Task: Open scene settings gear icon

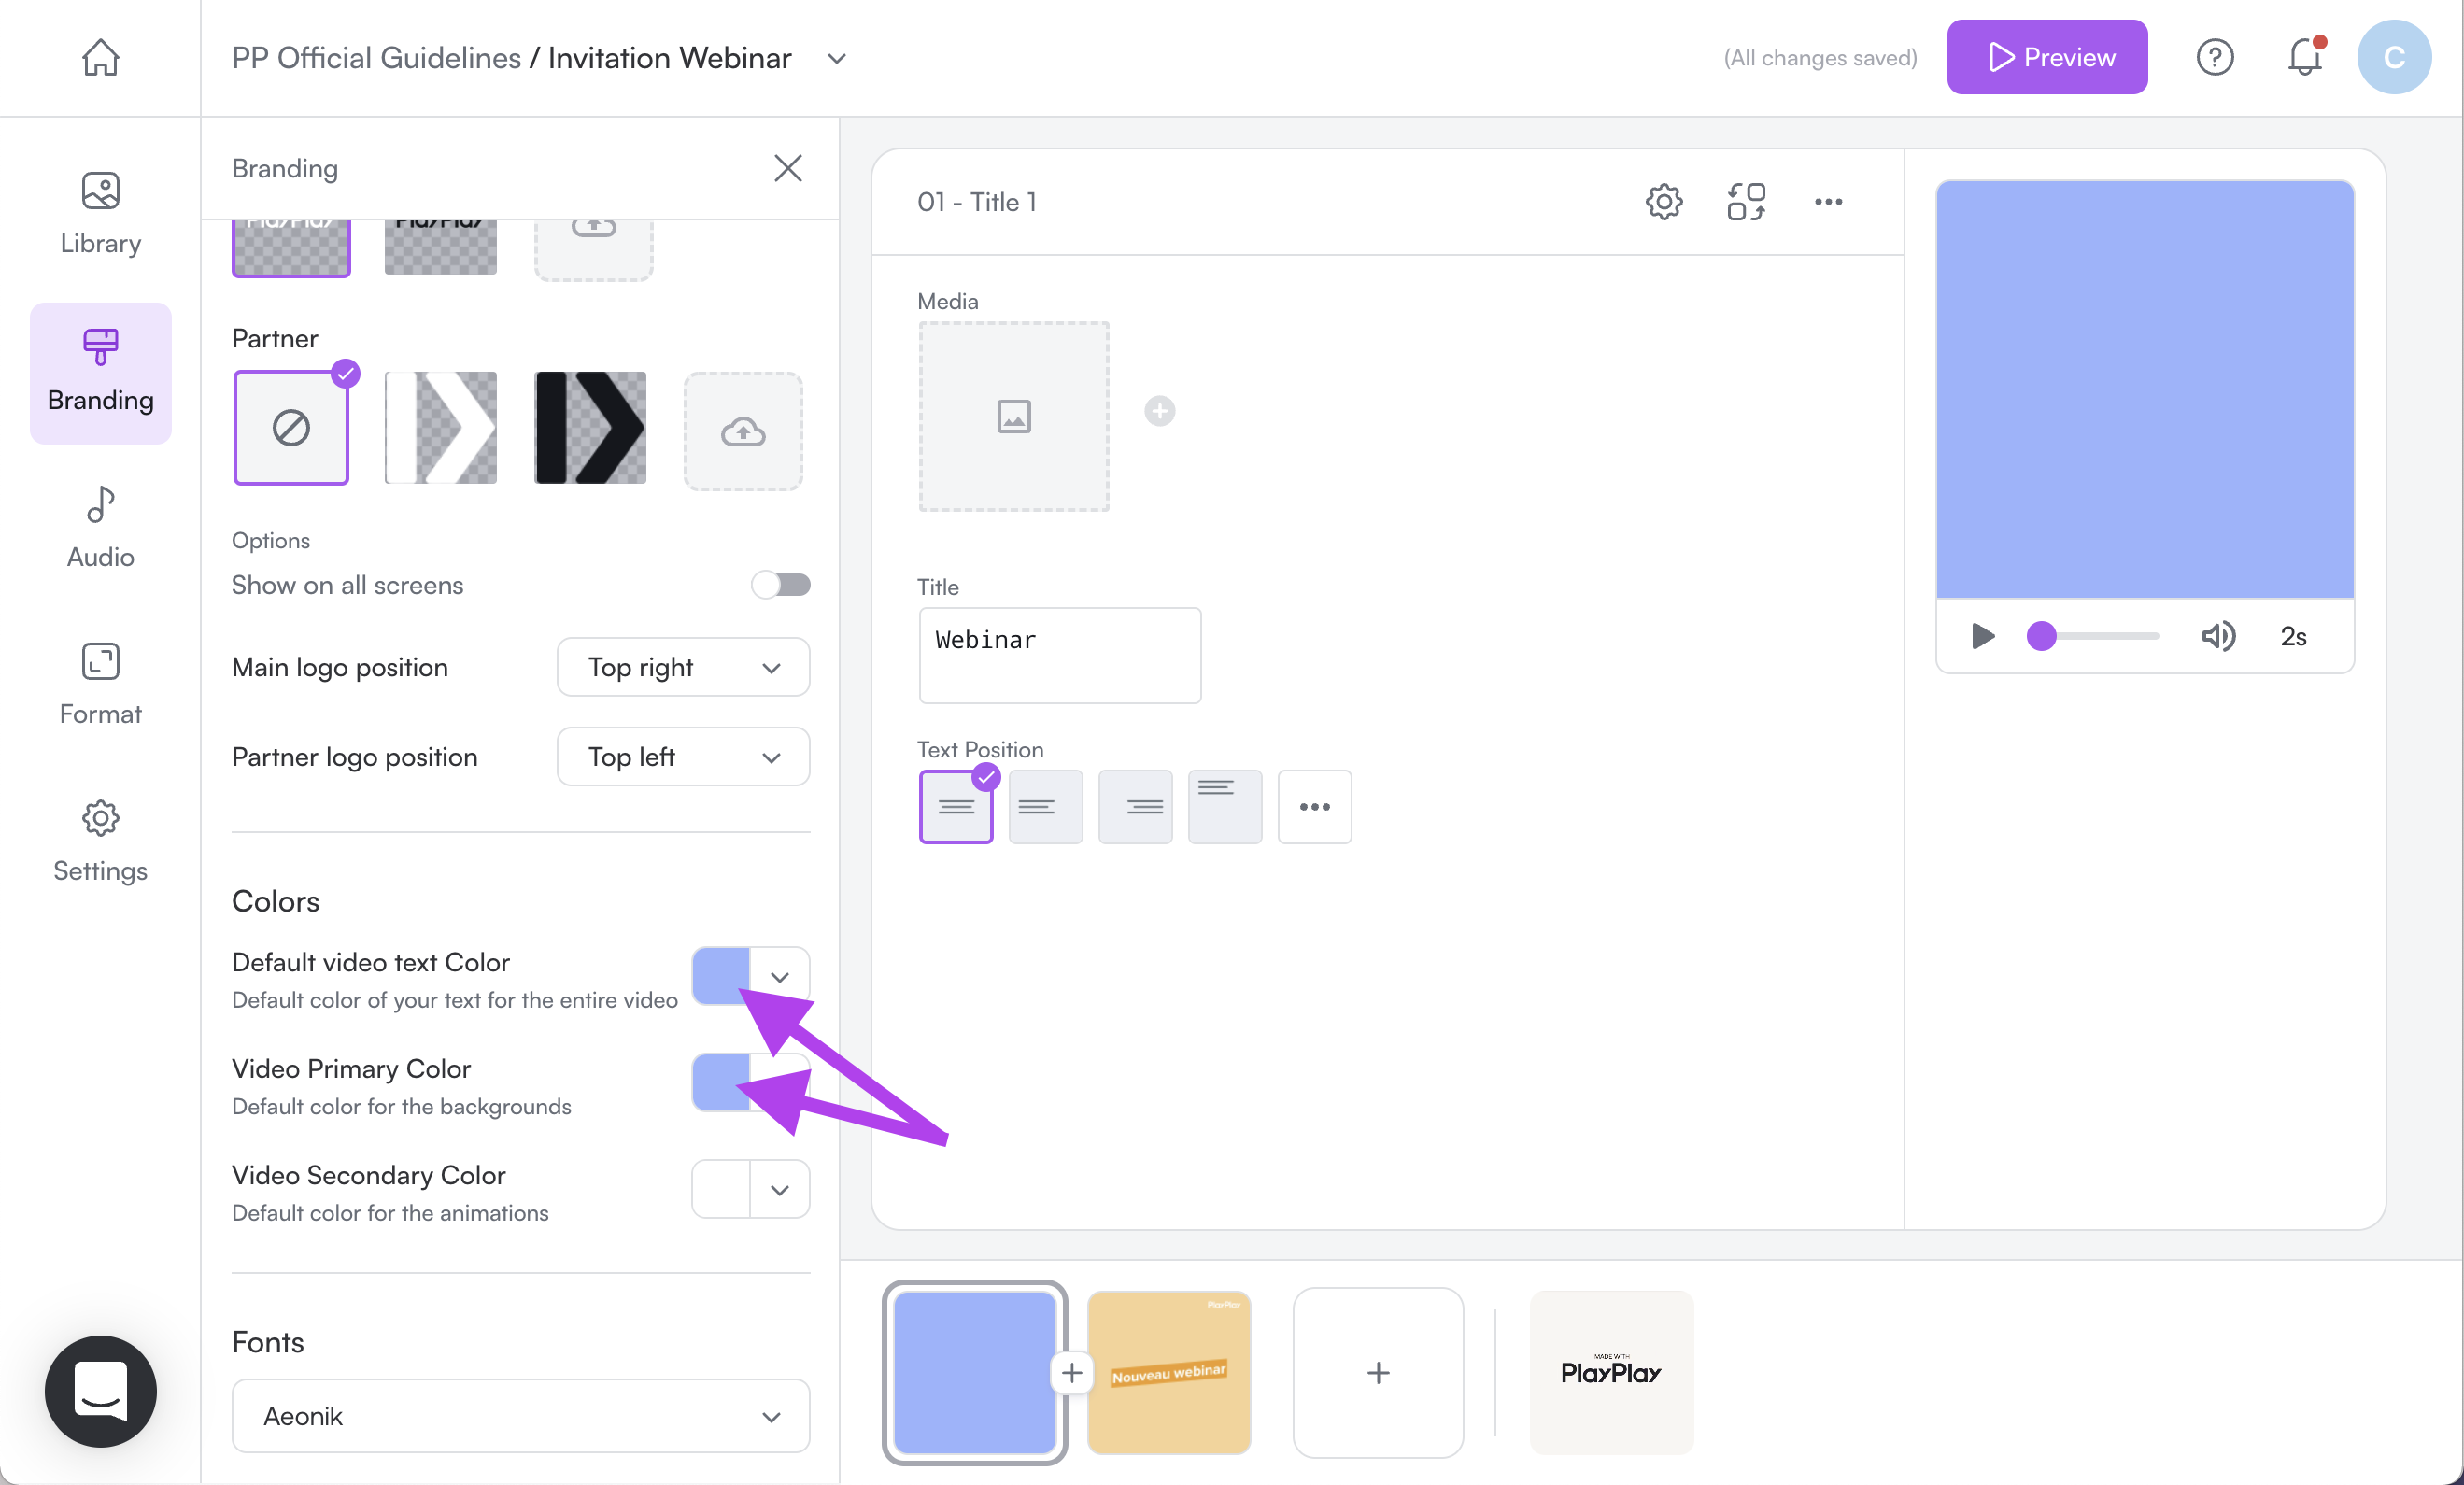Action: click(x=1663, y=202)
